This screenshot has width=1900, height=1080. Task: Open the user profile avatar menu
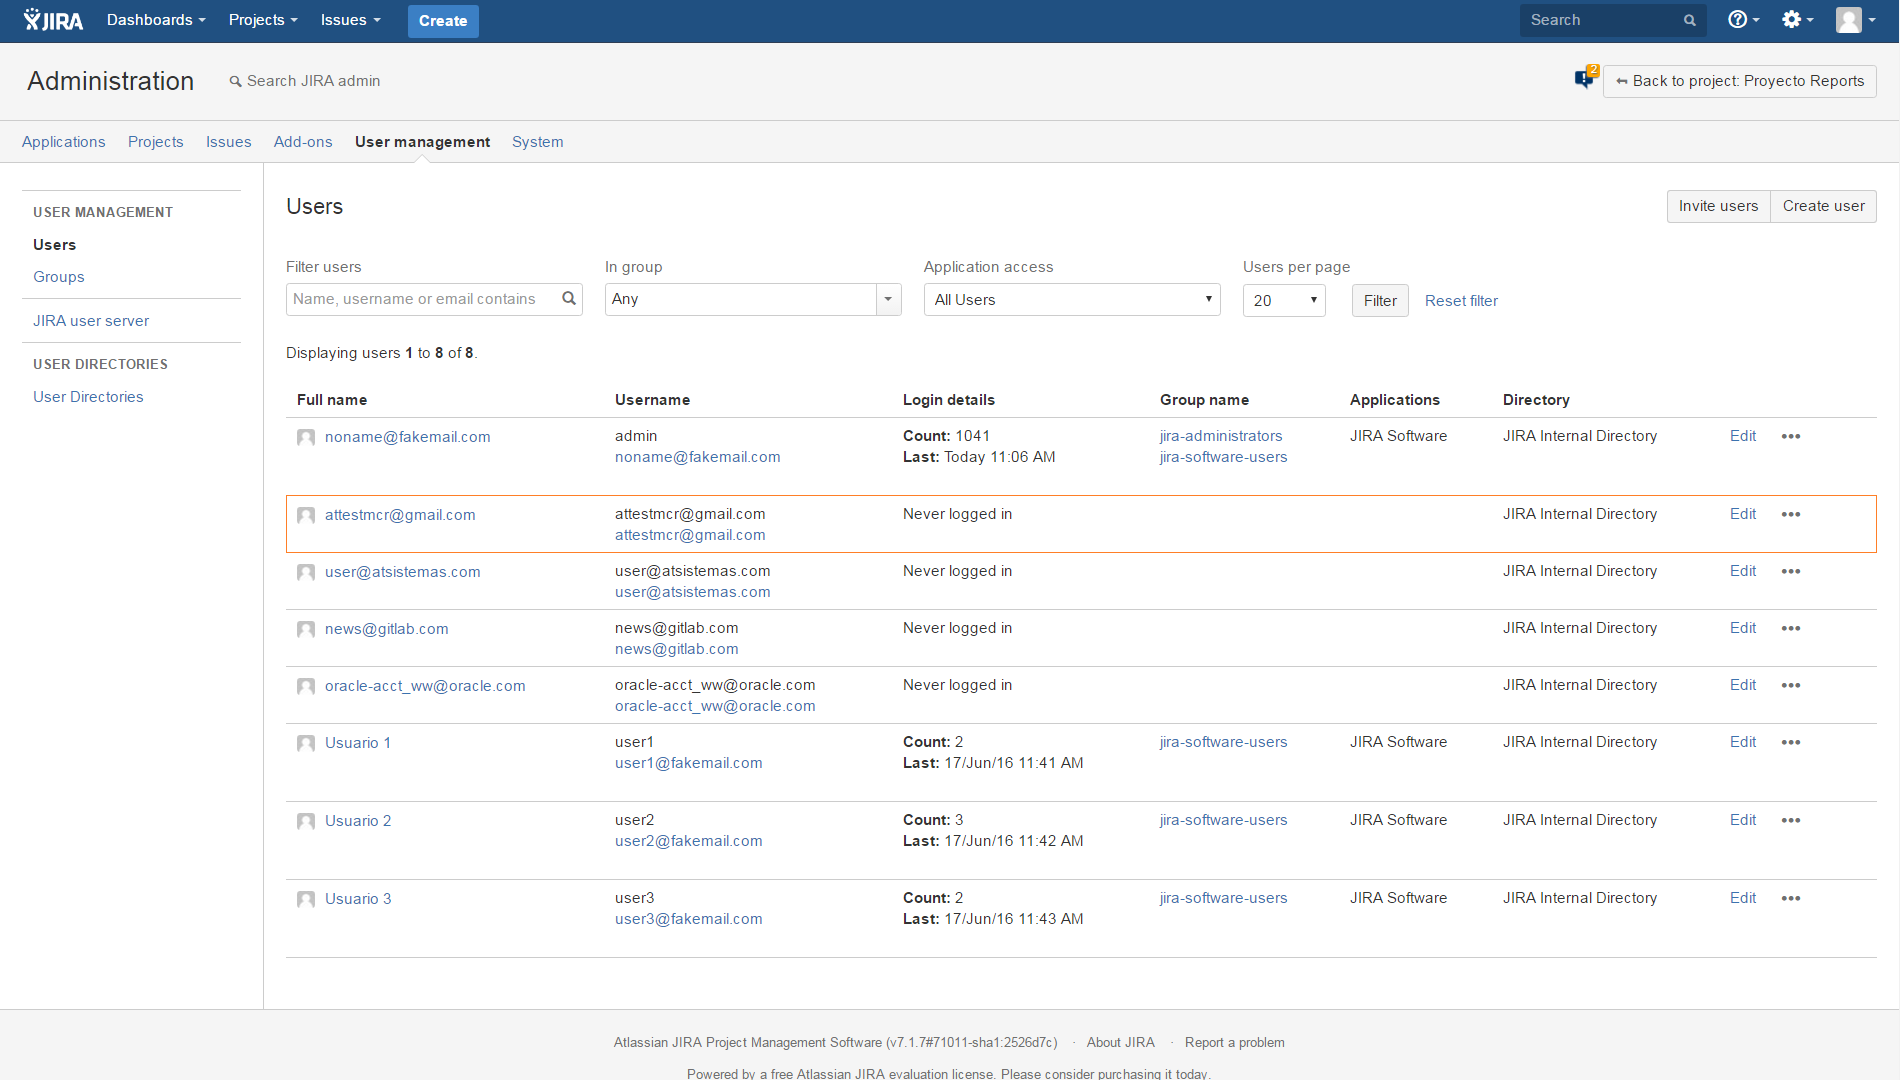[1856, 20]
